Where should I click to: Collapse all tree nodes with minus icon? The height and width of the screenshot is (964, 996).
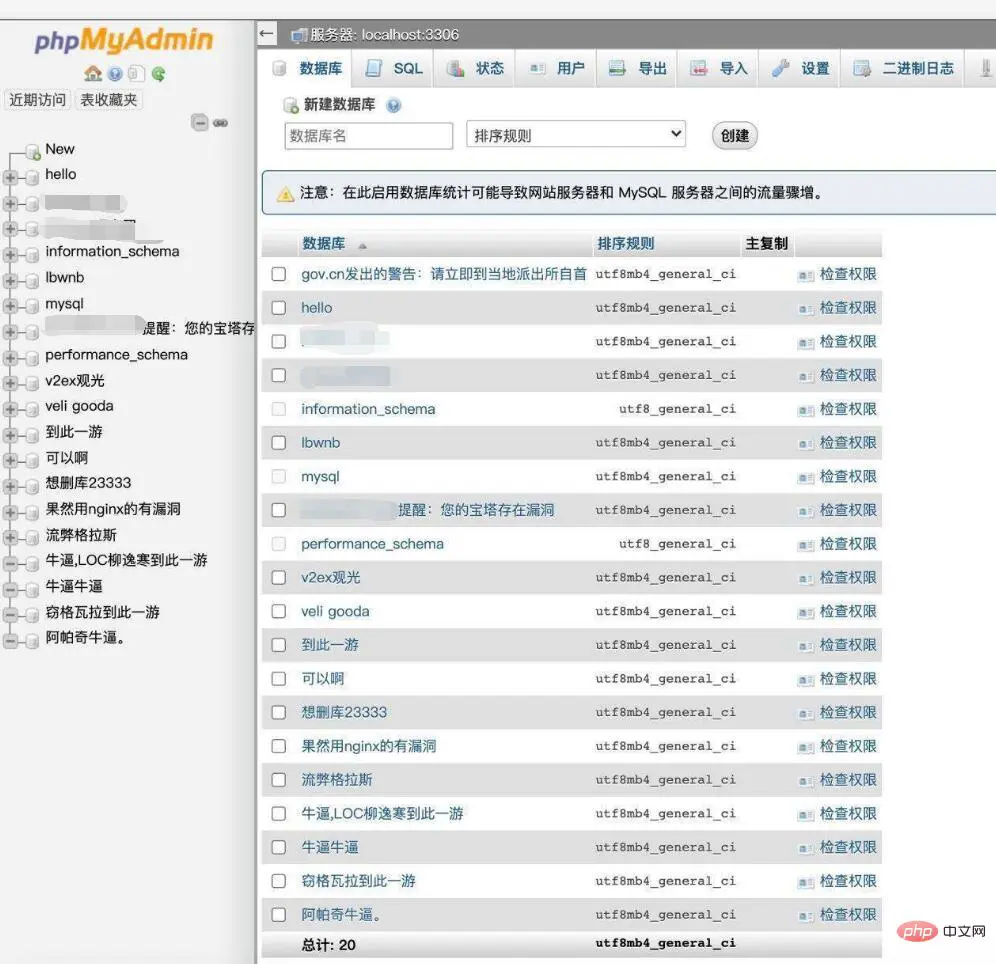pos(200,123)
